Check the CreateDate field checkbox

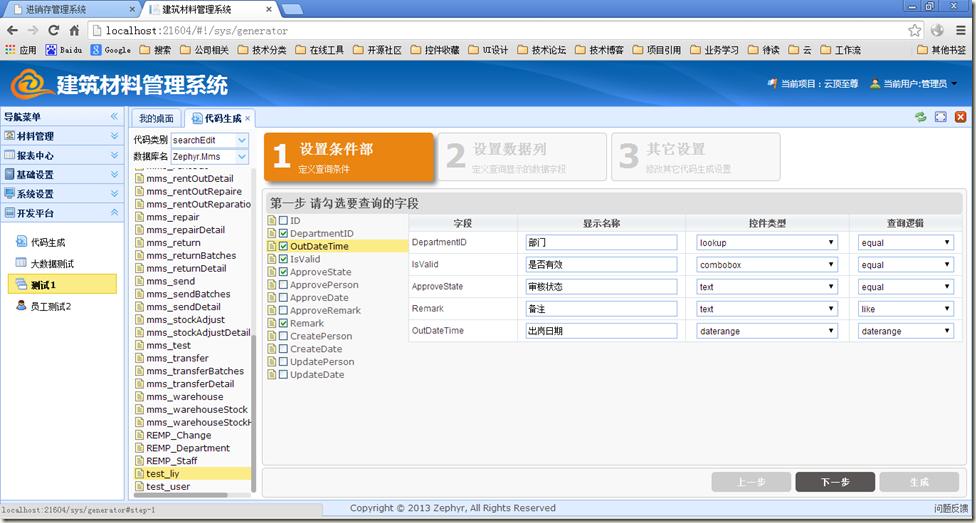point(283,349)
